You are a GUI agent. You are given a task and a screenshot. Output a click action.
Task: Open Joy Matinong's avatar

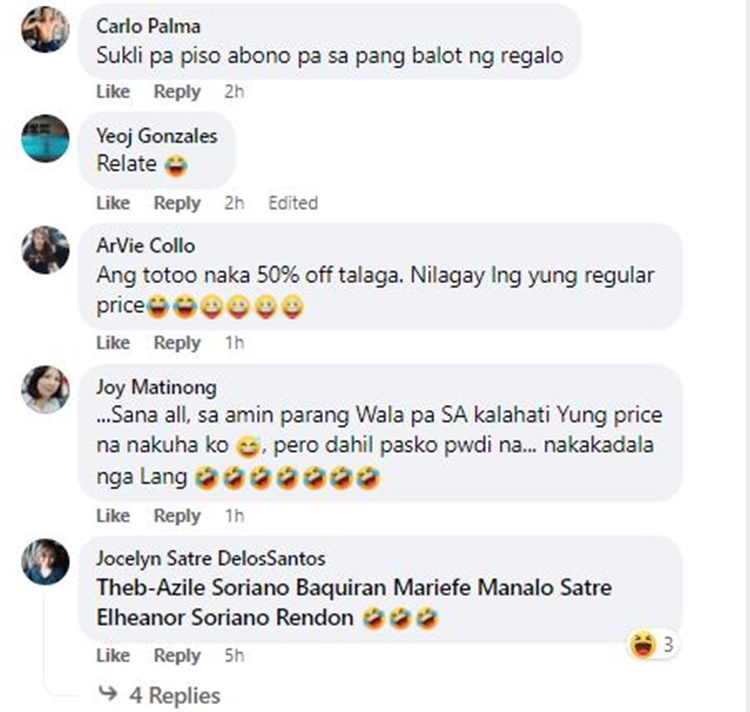45,389
